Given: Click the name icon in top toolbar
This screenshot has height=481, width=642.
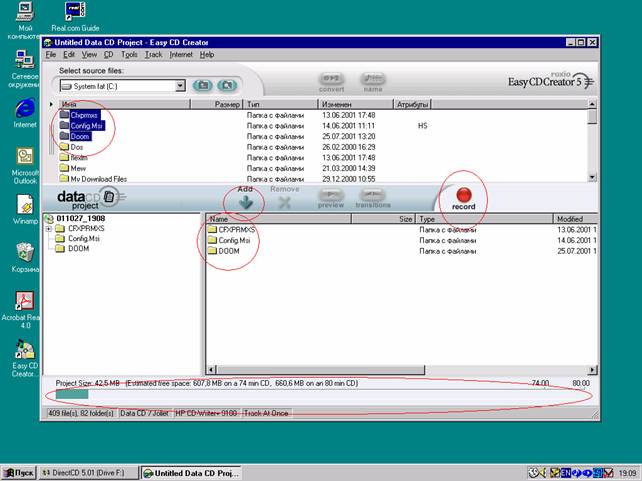Looking at the screenshot, I should tap(373, 79).
